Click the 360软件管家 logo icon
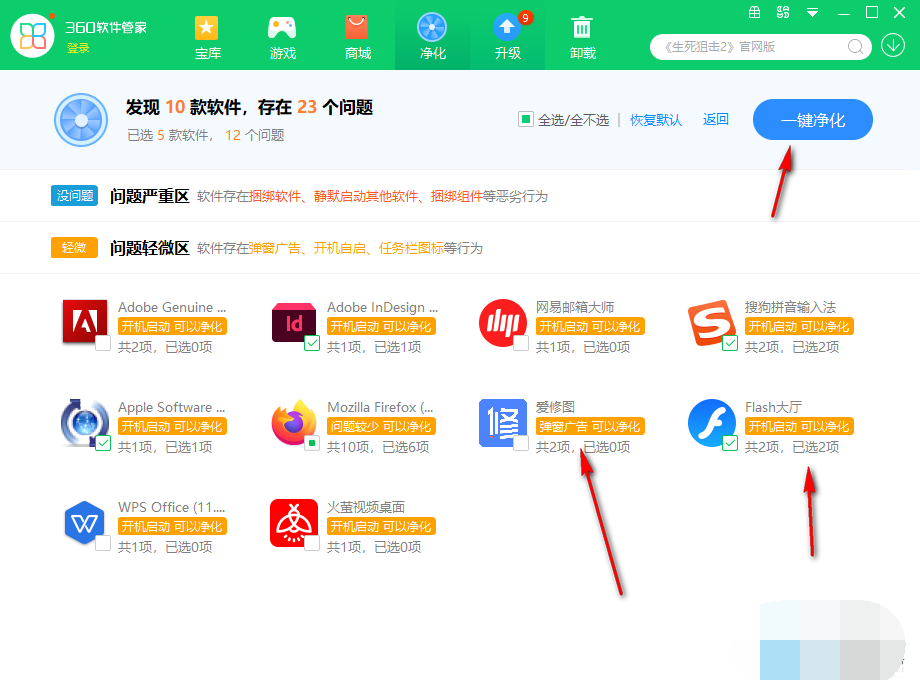Viewport: 920px width, 680px height. (33, 35)
